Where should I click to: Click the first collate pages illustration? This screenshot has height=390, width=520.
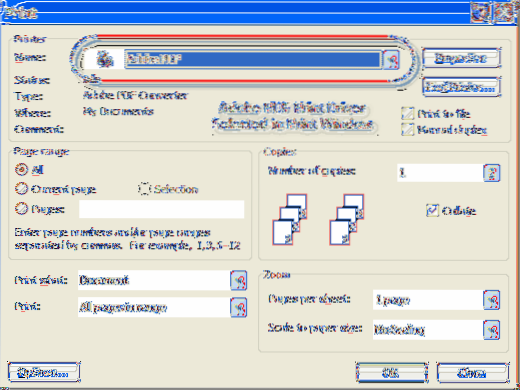pos(290,220)
